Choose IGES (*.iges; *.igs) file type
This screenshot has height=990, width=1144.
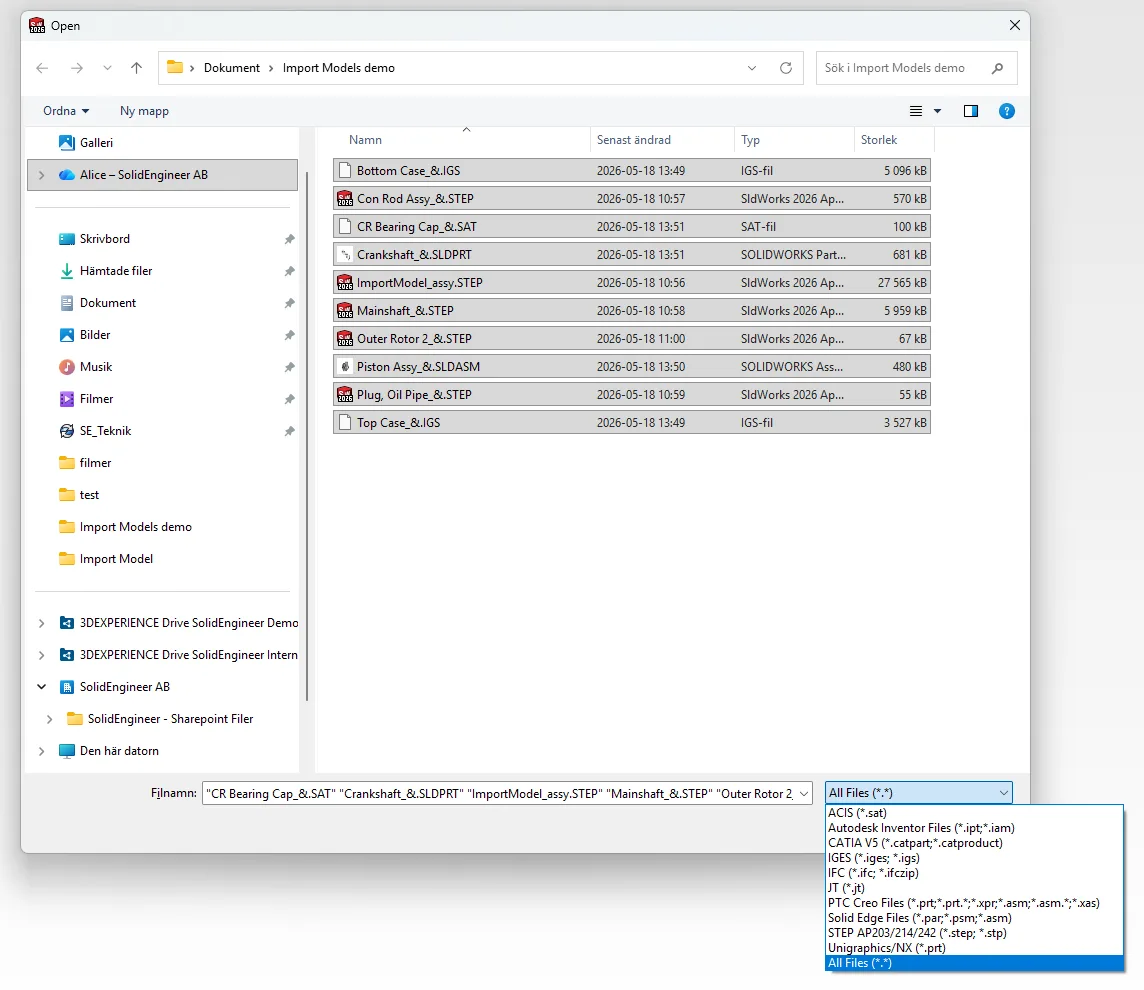(974, 858)
